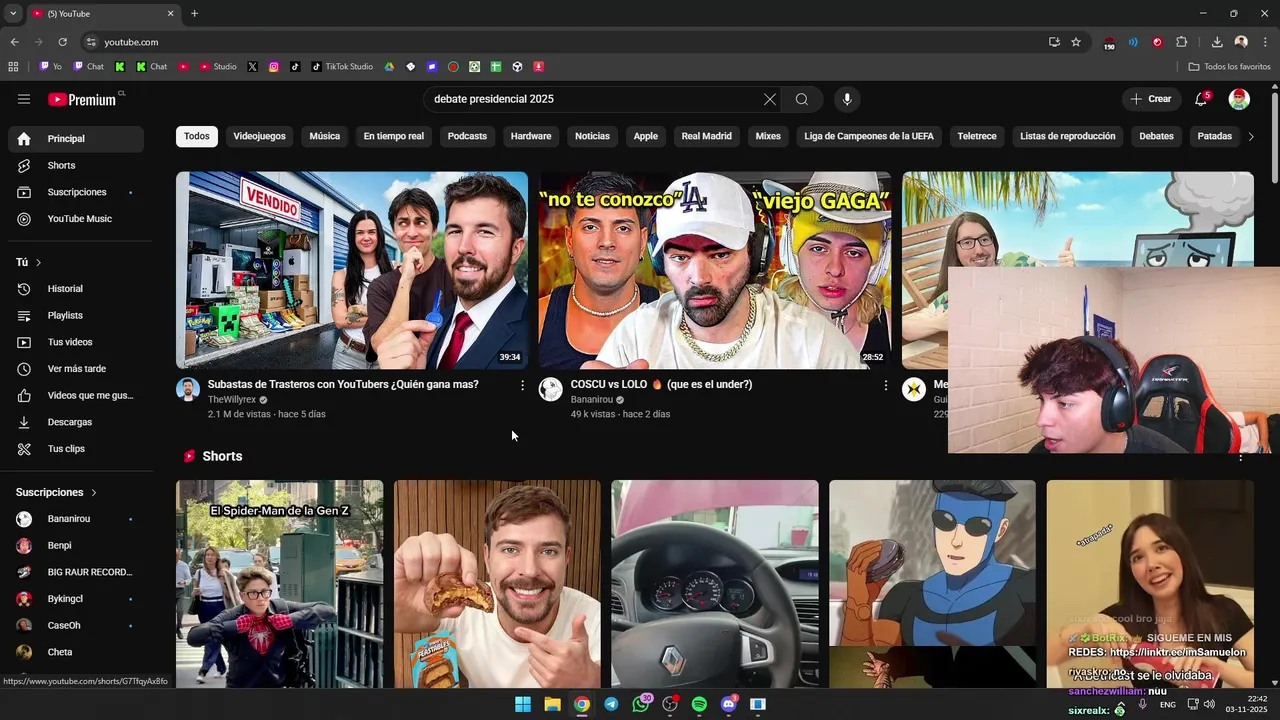Viewport: 1280px width, 720px height.
Task: Start voice search with the microphone
Action: pyautogui.click(x=847, y=99)
